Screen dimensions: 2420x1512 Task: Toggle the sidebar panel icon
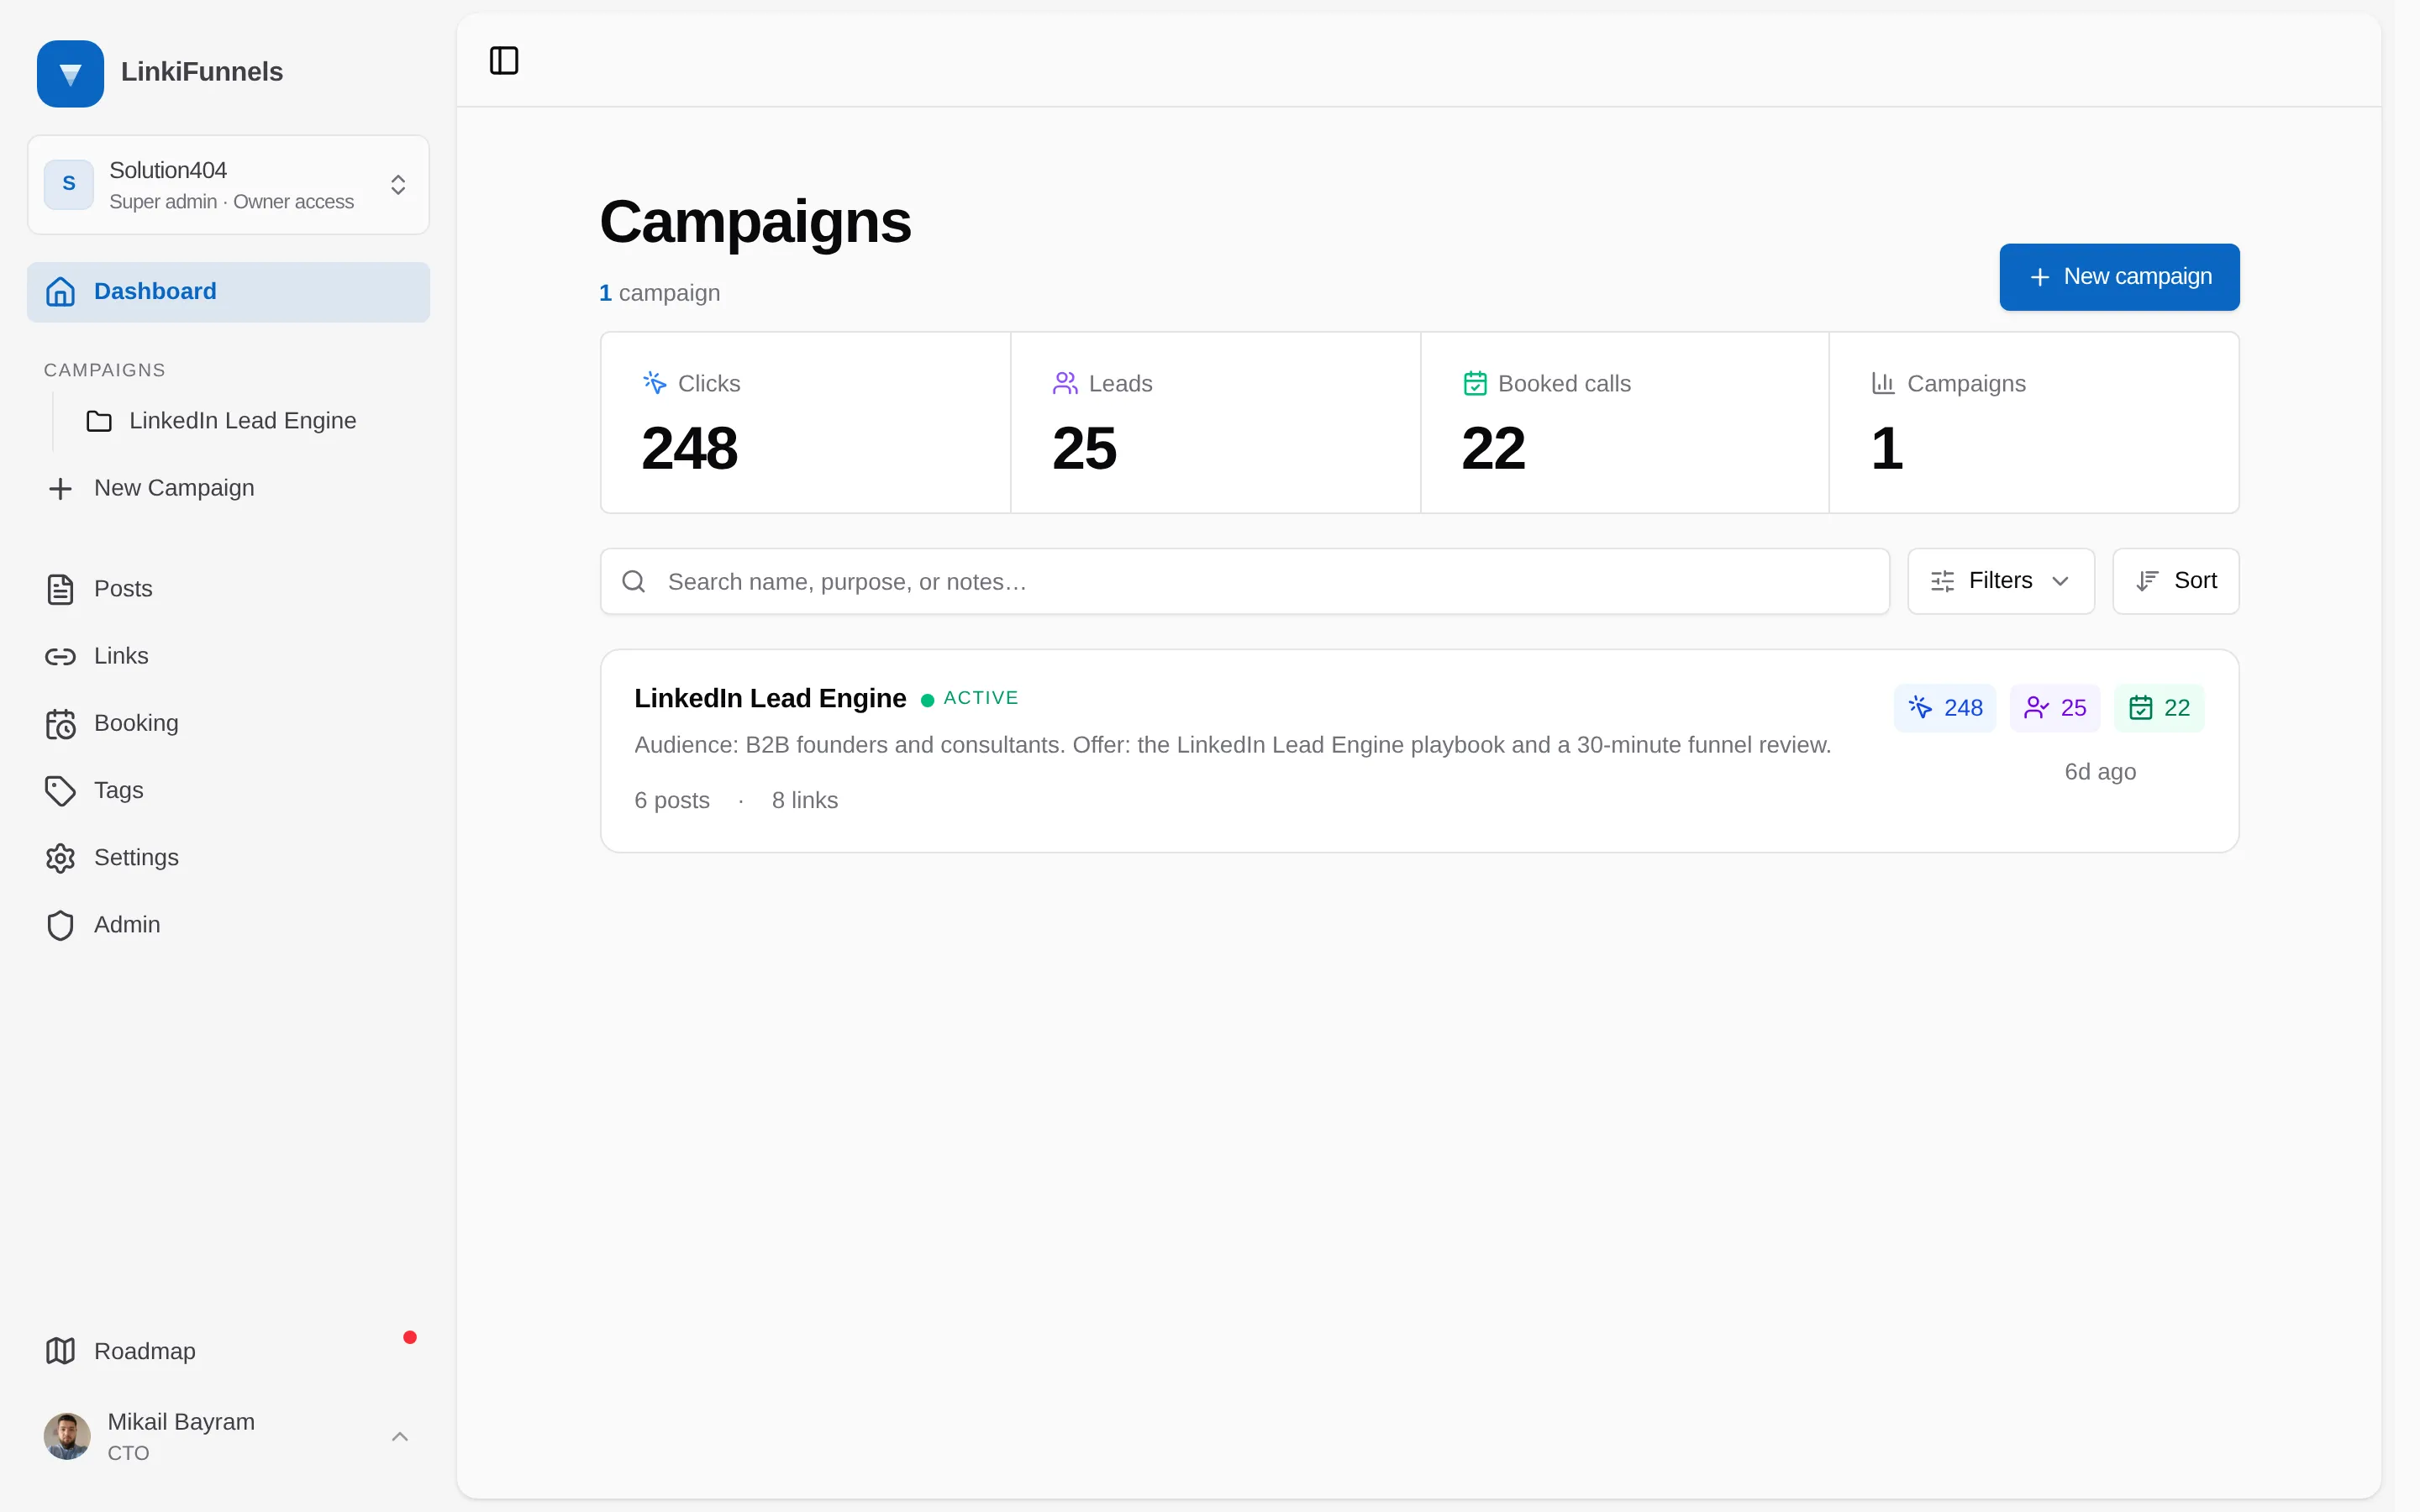pyautogui.click(x=504, y=60)
